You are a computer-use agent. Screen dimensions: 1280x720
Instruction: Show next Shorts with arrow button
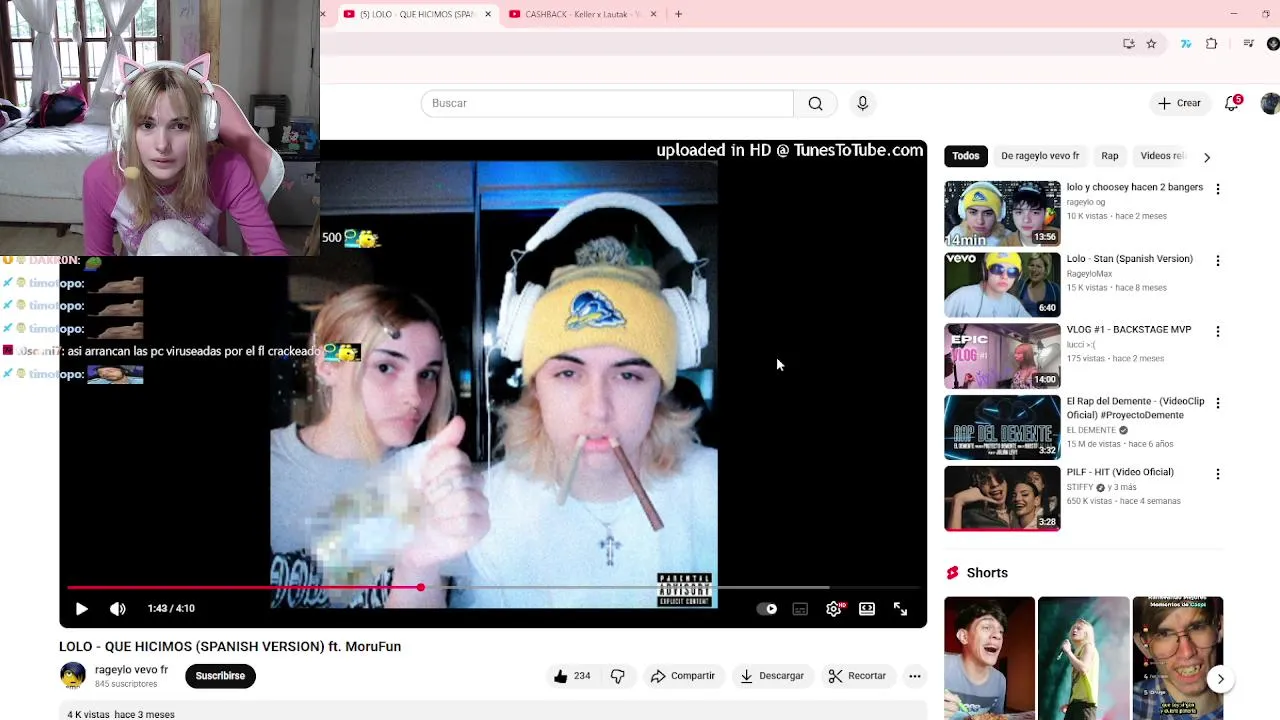[x=1220, y=679]
